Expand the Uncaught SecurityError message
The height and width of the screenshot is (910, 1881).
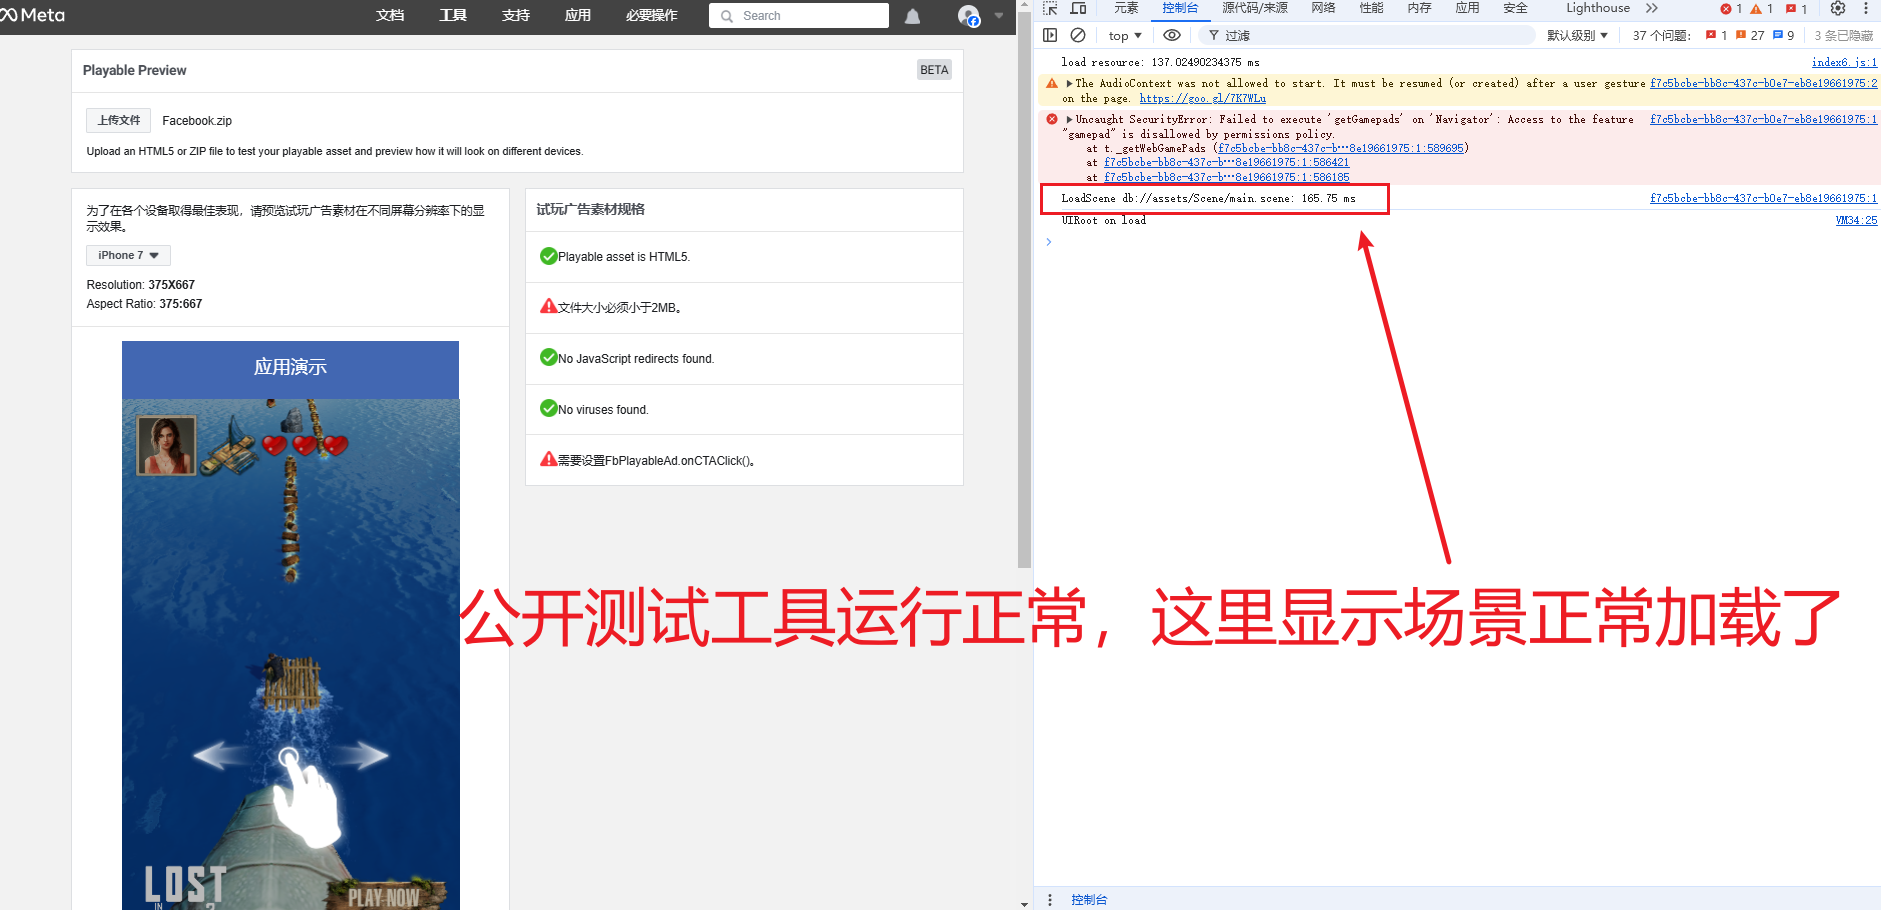(1069, 120)
